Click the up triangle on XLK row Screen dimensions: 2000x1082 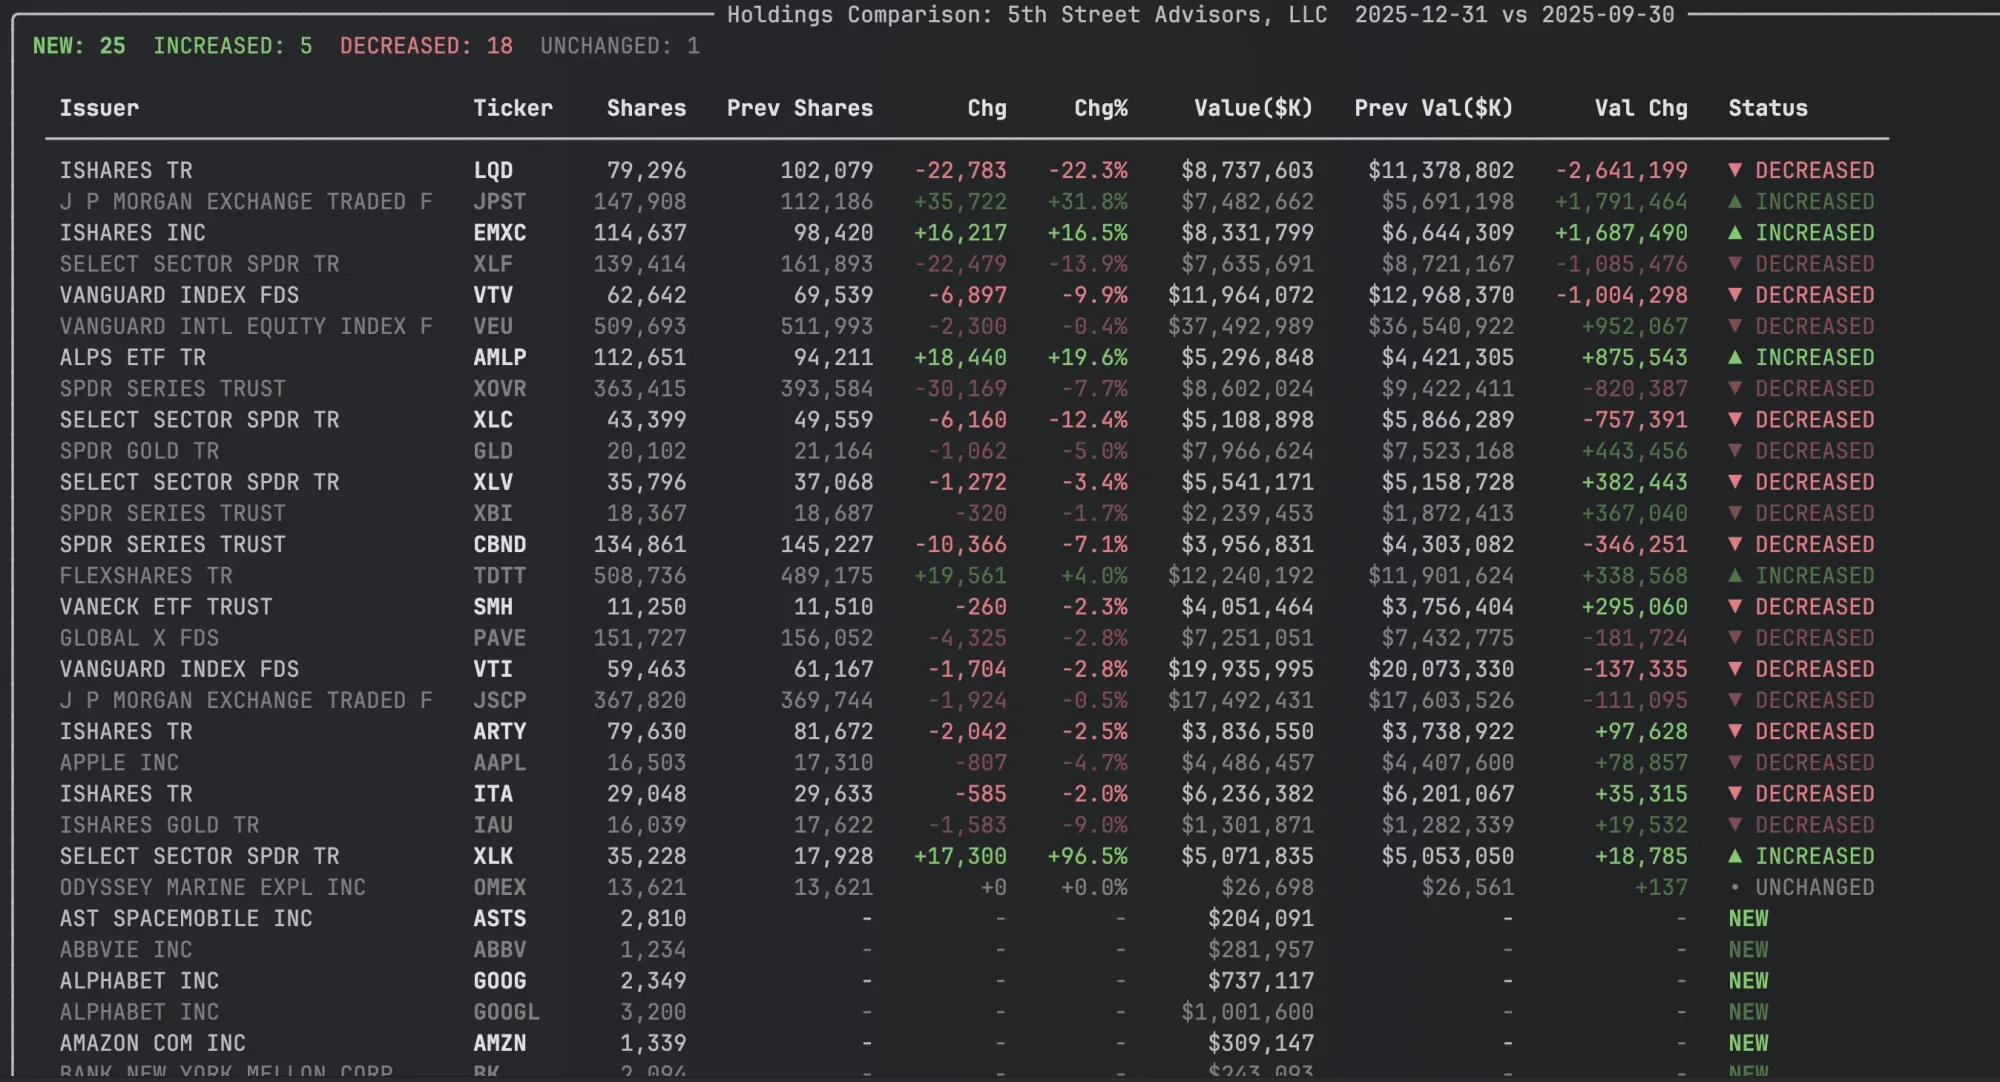click(1735, 856)
